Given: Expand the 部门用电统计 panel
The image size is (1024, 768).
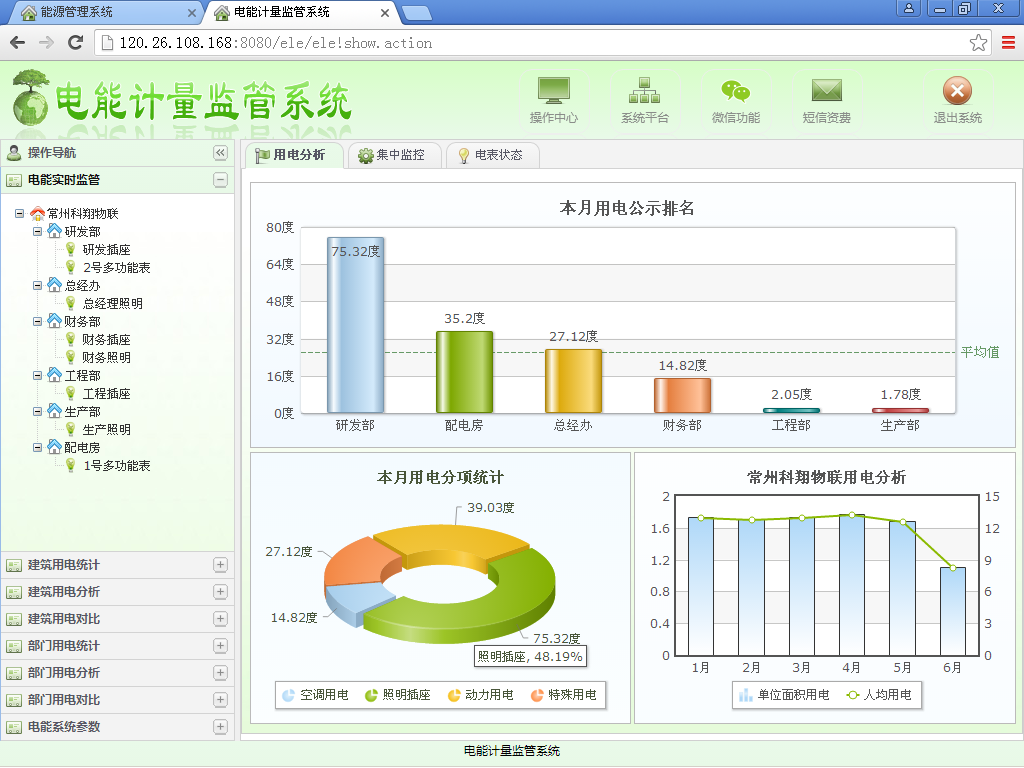Looking at the screenshot, I should [x=221, y=646].
